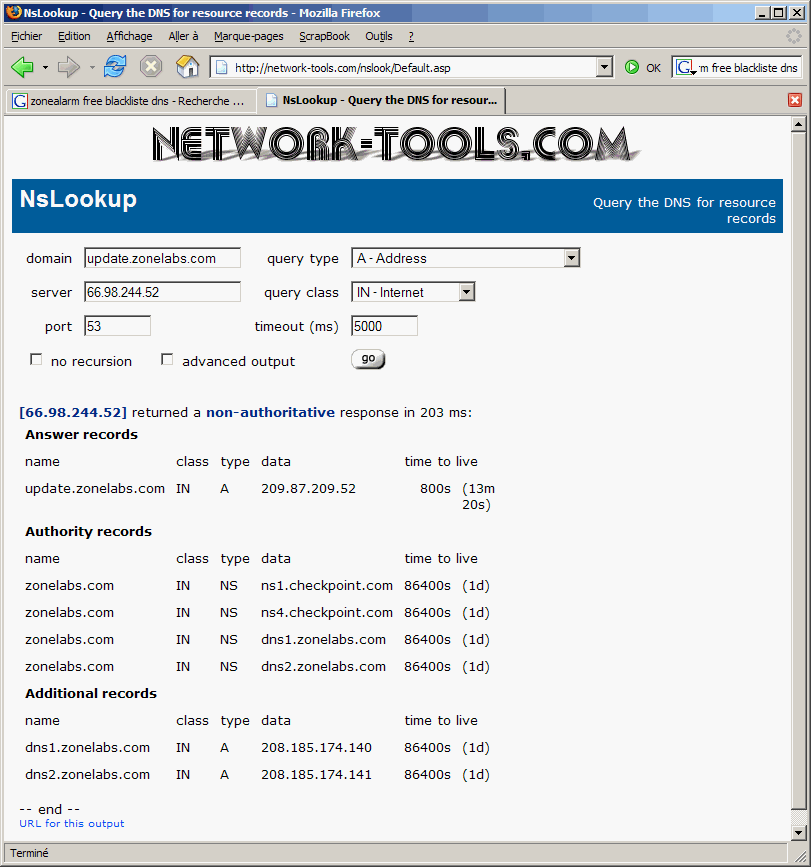Click the Additional records heading
Viewport: 811px width, 867px height.
coord(91,693)
